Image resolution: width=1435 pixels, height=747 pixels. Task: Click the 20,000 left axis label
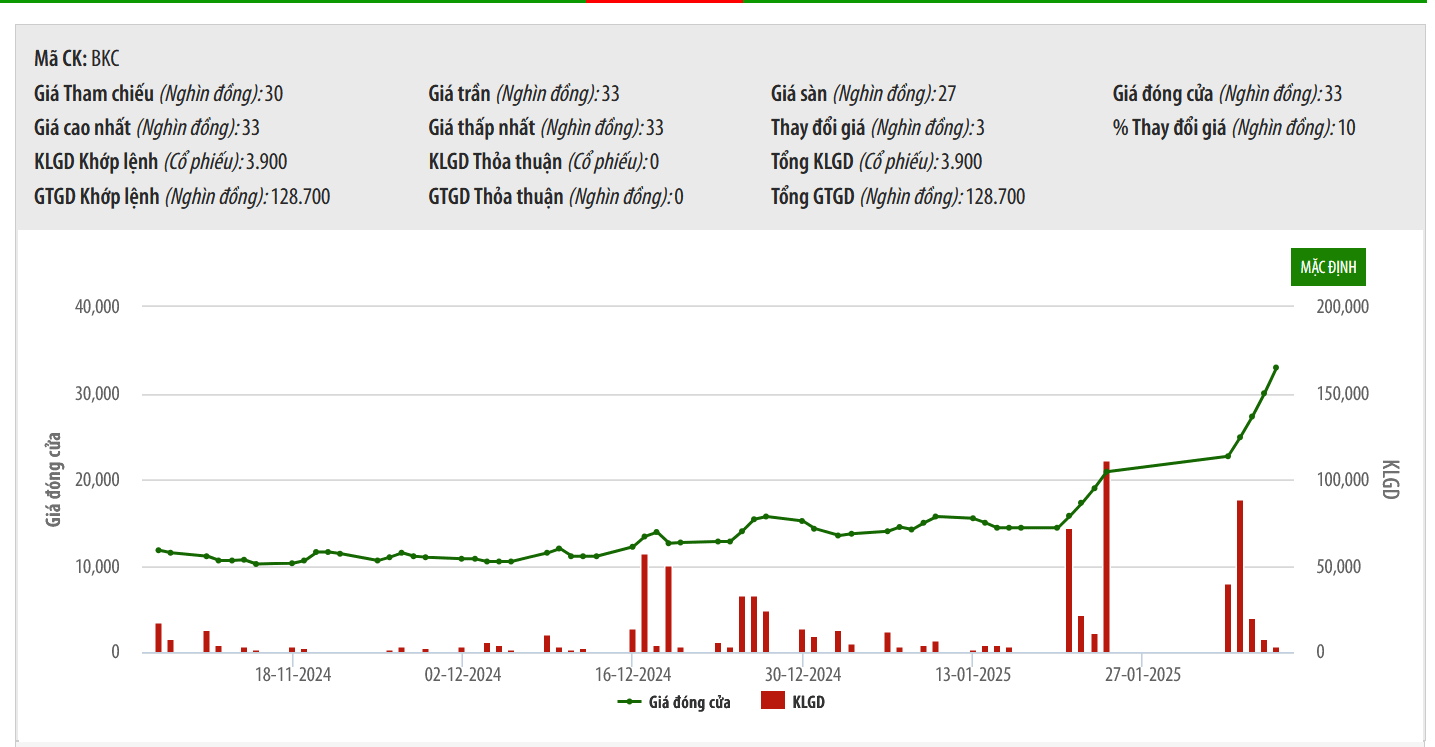coord(97,480)
